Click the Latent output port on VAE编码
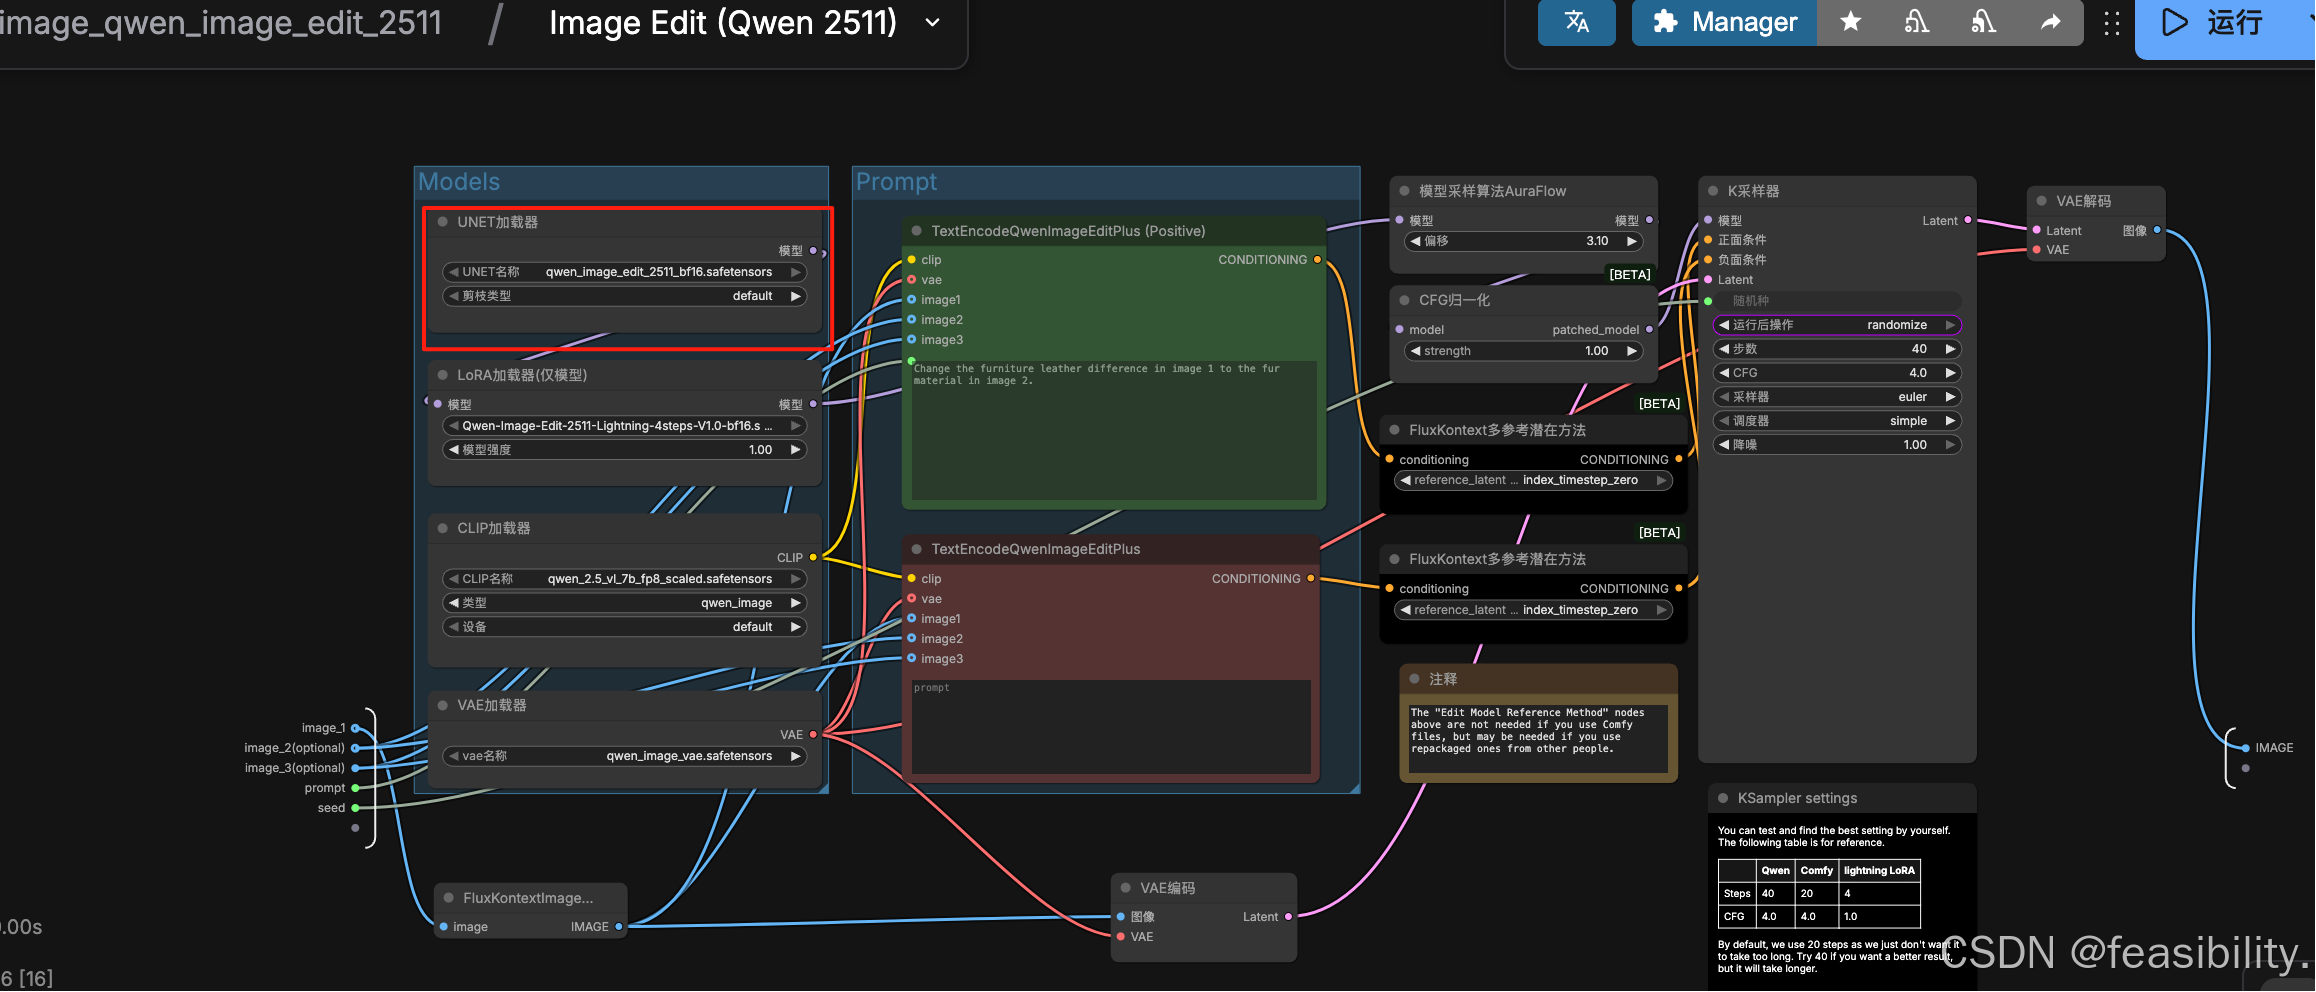The height and width of the screenshot is (992, 2316). pos(1288,917)
